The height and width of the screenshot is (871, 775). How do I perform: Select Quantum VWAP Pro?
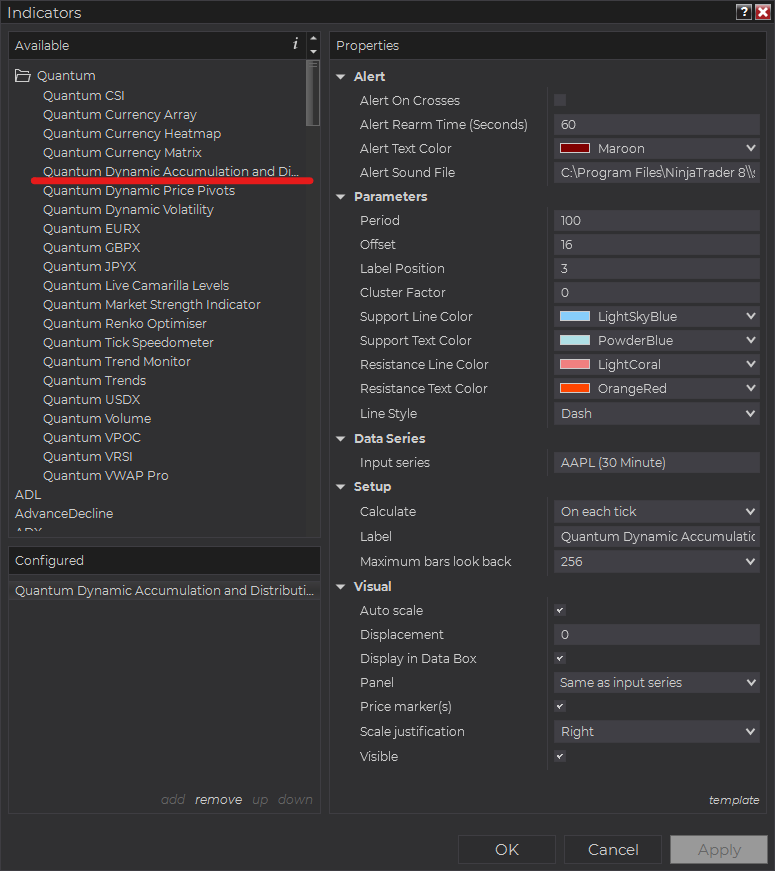106,475
